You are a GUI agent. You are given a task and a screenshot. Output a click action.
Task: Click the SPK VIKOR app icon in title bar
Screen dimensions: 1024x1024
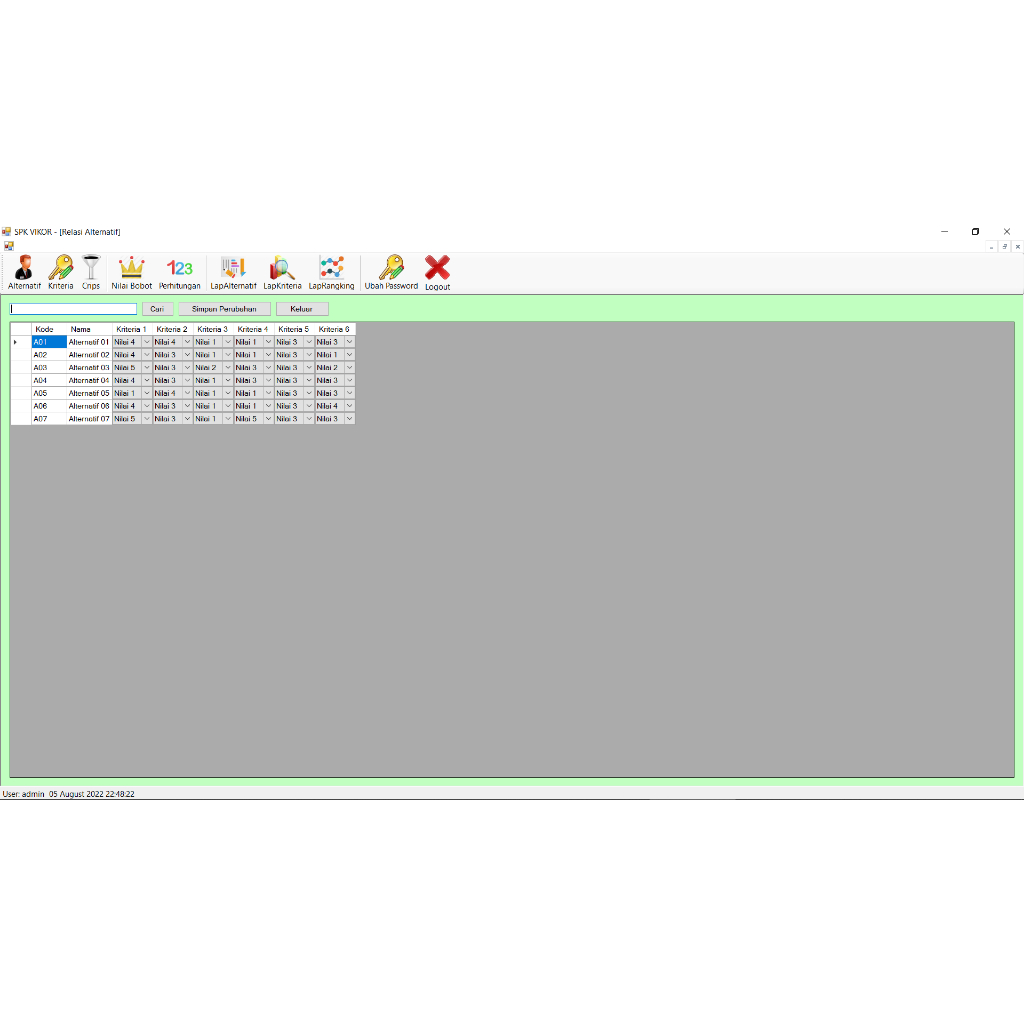coord(7,232)
